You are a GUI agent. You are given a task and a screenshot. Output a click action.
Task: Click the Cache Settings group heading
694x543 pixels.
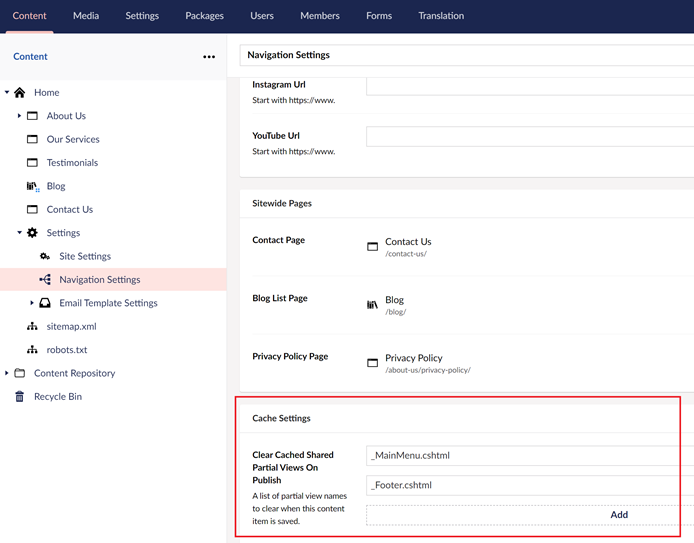point(281,418)
